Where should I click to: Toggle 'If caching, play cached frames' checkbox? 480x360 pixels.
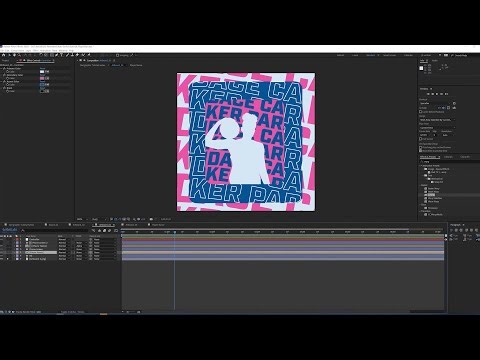point(421,147)
